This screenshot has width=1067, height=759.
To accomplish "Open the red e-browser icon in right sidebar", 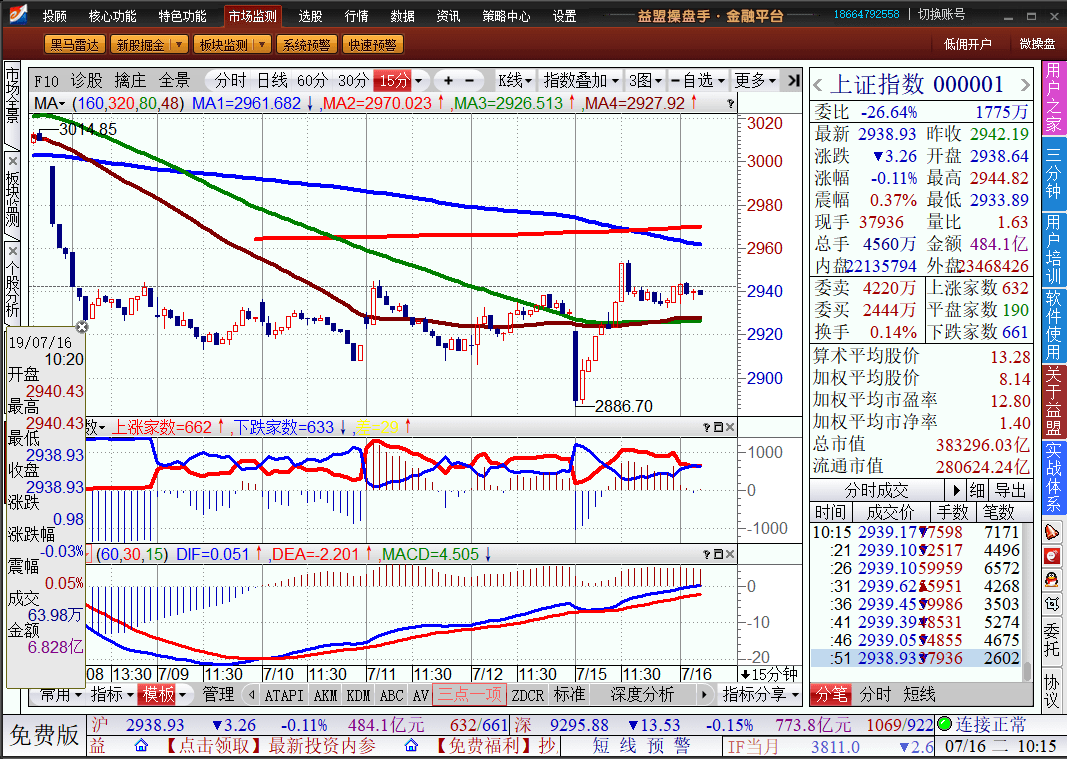I will [1052, 556].
